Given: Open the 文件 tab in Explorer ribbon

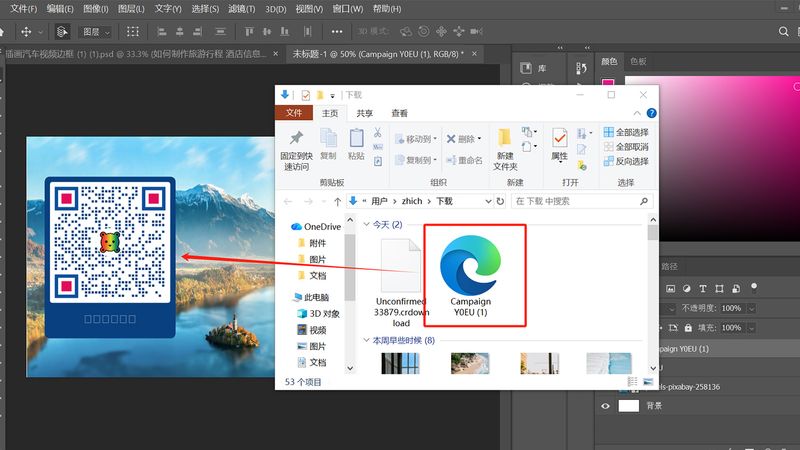Looking at the screenshot, I should [294, 113].
